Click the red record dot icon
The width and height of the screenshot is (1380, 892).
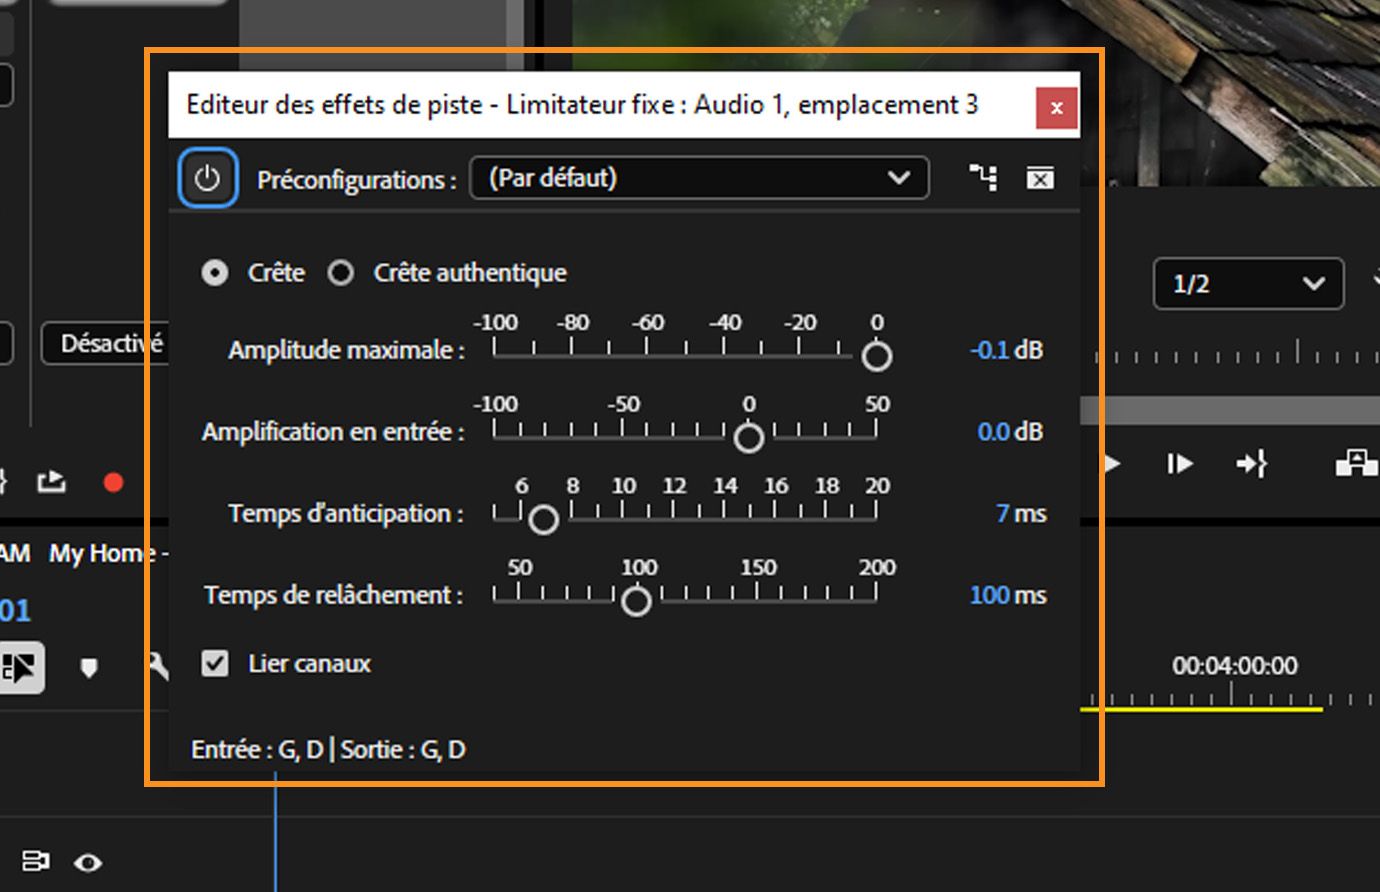pos(113,482)
